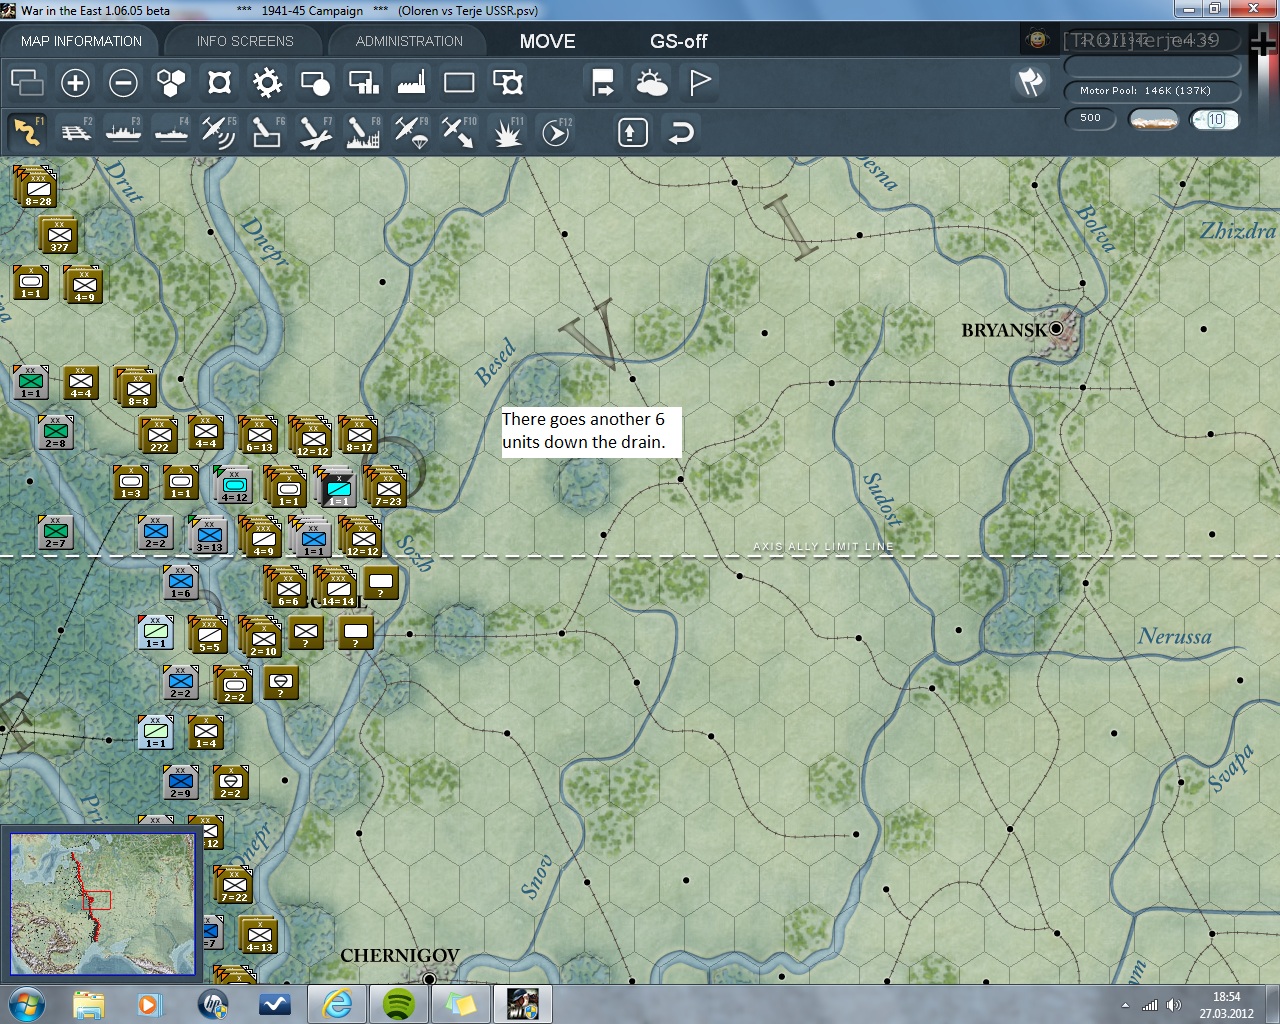Toggle the hex grid display
Image resolution: width=1280 pixels, height=1024 pixels.
pos(171,83)
